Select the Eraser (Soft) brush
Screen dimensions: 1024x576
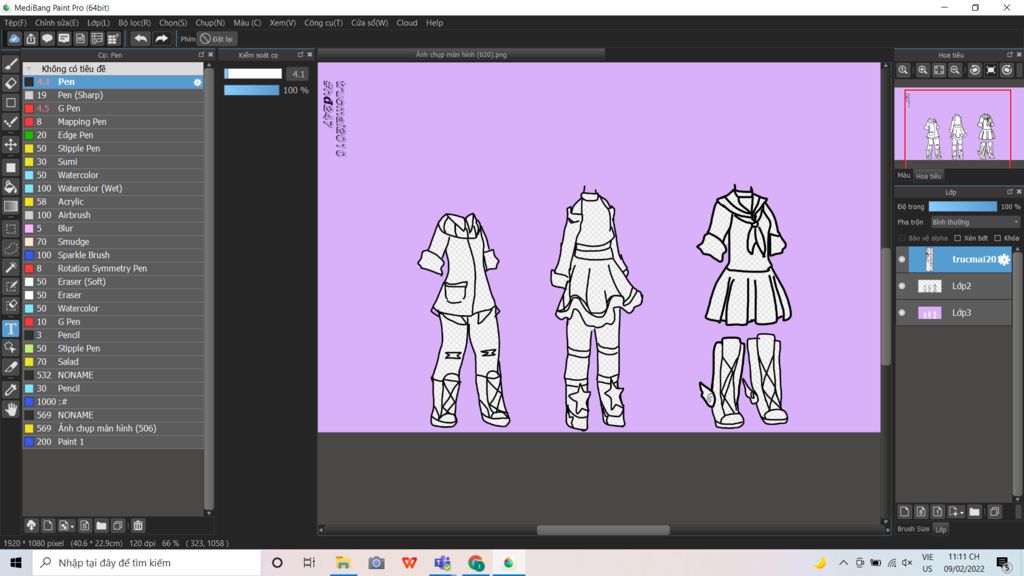point(113,281)
